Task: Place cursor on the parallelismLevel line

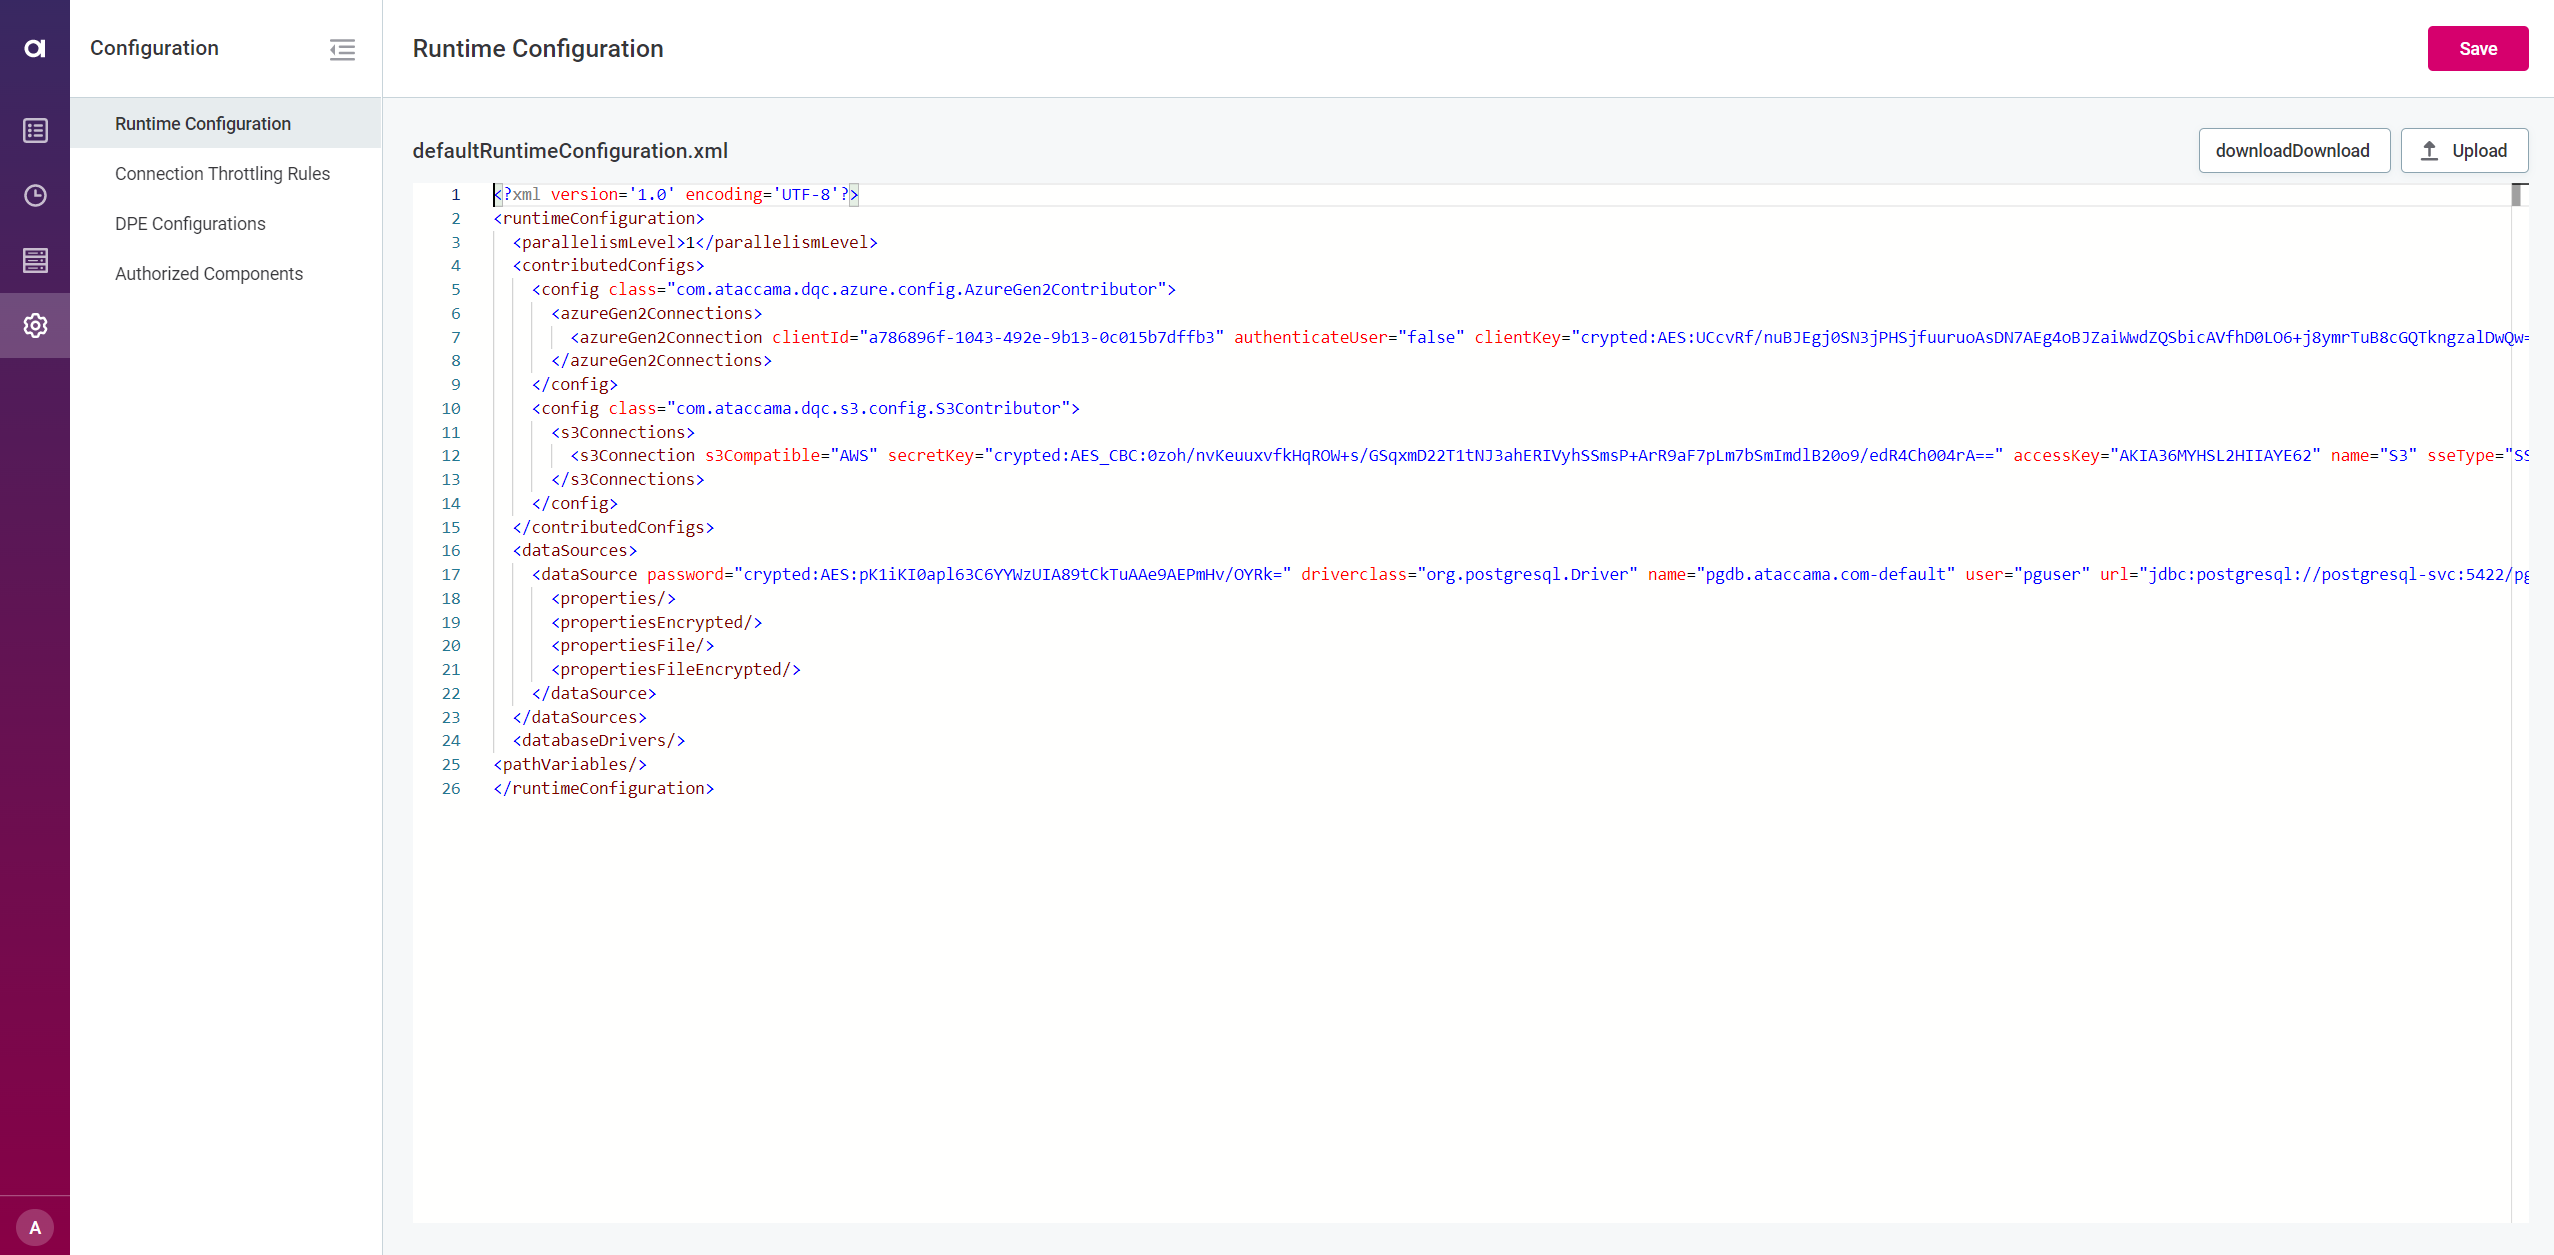Action: point(693,242)
